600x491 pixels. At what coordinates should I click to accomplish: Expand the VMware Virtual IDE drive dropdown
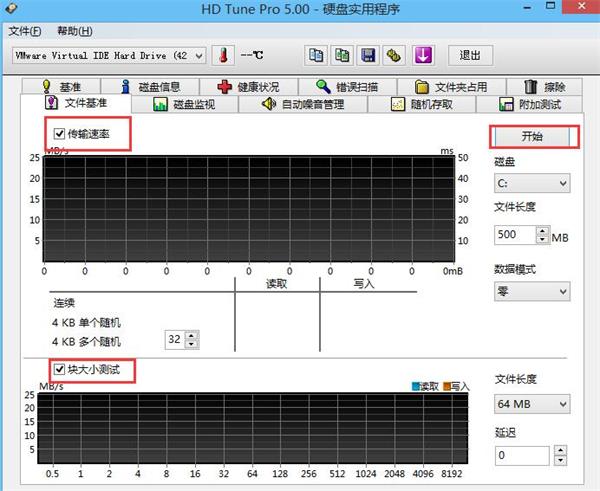click(199, 56)
